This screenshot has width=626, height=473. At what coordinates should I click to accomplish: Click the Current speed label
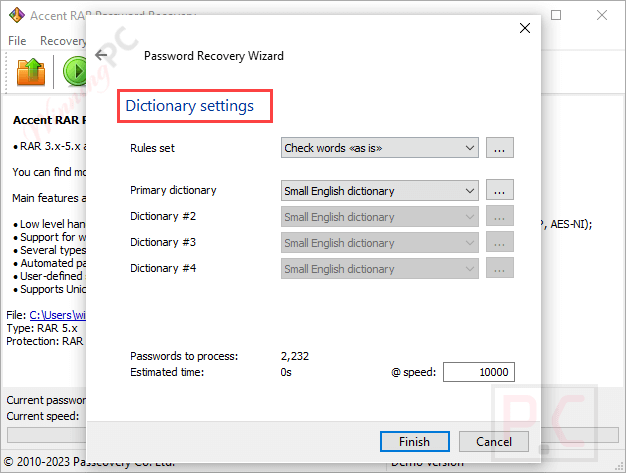pos(43,416)
